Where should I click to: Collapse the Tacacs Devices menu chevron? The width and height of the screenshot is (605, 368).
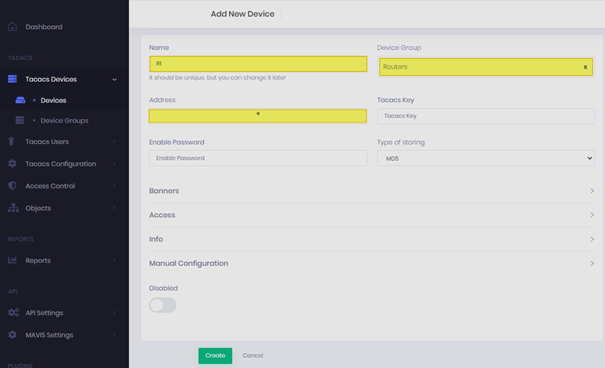pos(114,79)
